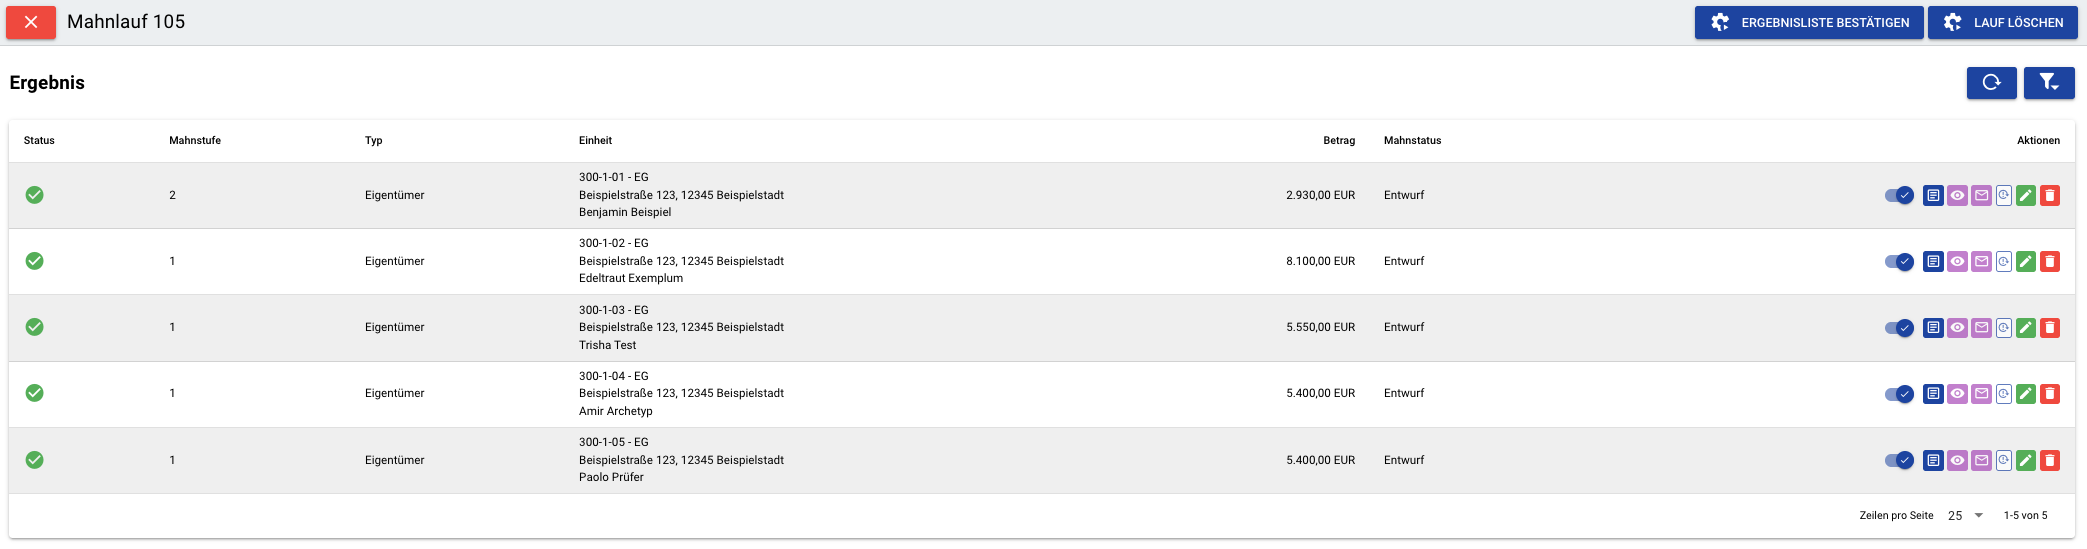Edit Trisha Test entry with pencil icon
The height and width of the screenshot is (549, 2087).
pyautogui.click(x=2026, y=328)
